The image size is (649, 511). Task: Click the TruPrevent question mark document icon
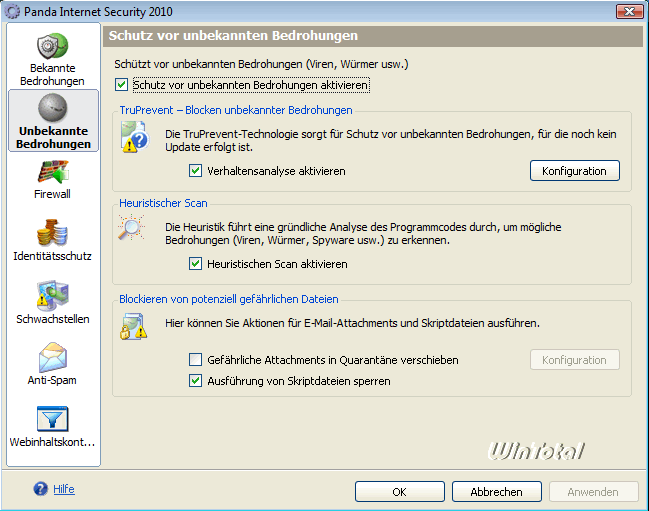click(x=134, y=137)
